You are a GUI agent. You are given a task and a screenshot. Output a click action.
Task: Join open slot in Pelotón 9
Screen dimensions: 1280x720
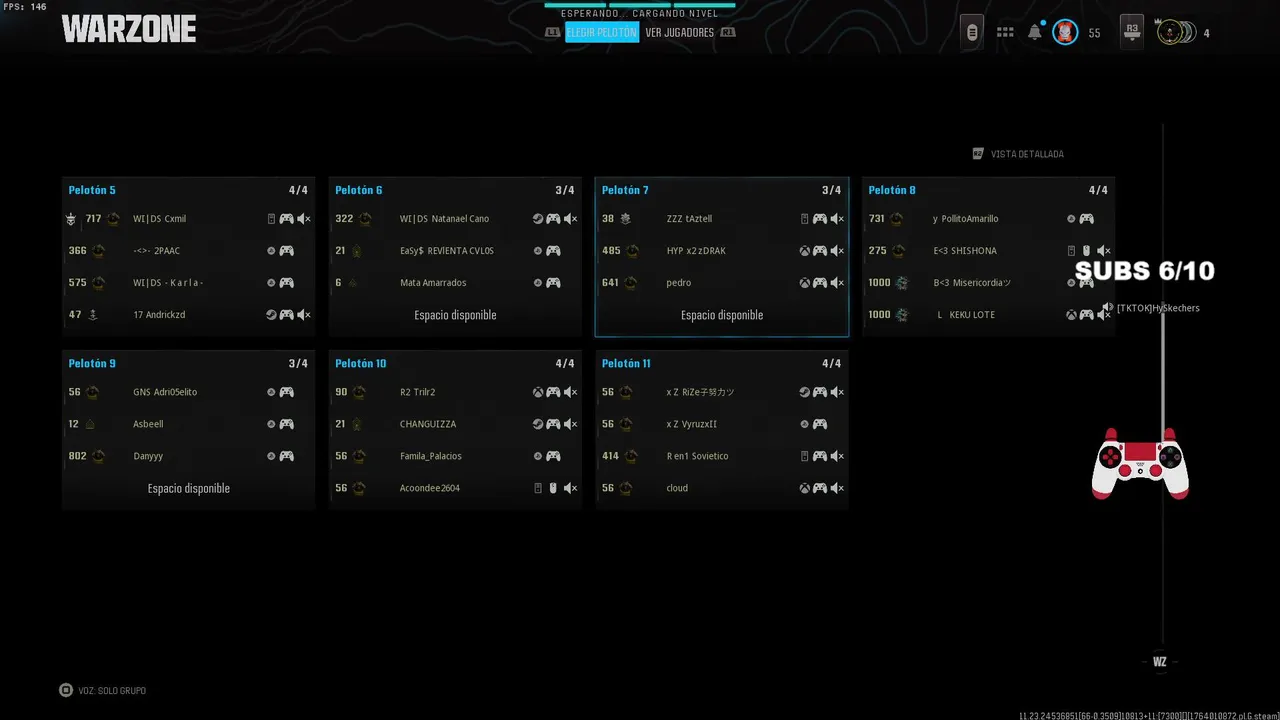[189, 488]
